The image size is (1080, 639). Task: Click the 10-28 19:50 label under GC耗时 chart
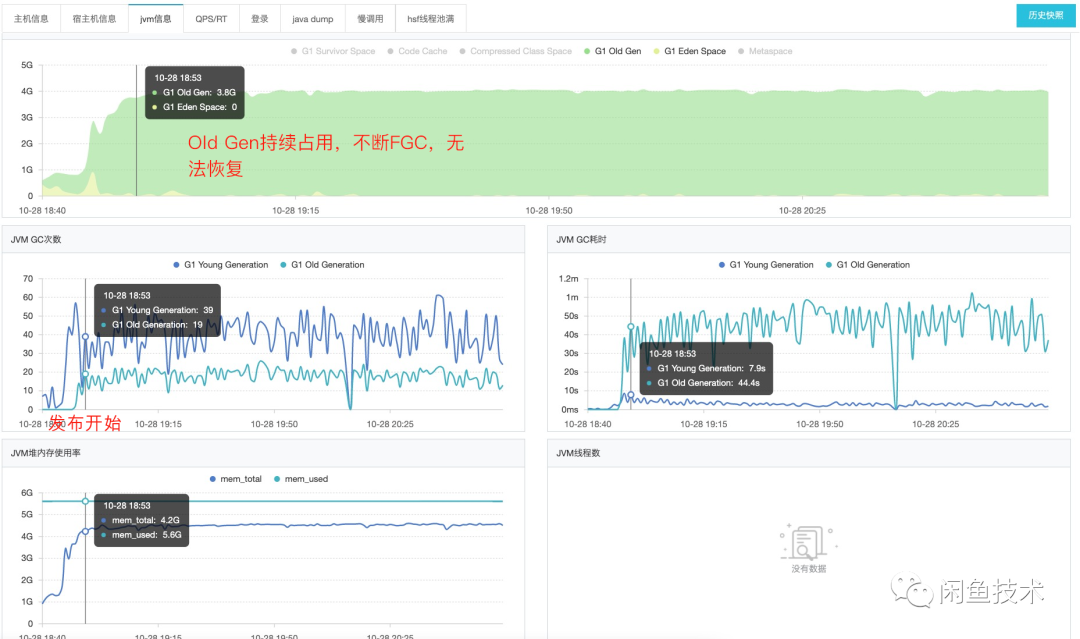[820, 424]
